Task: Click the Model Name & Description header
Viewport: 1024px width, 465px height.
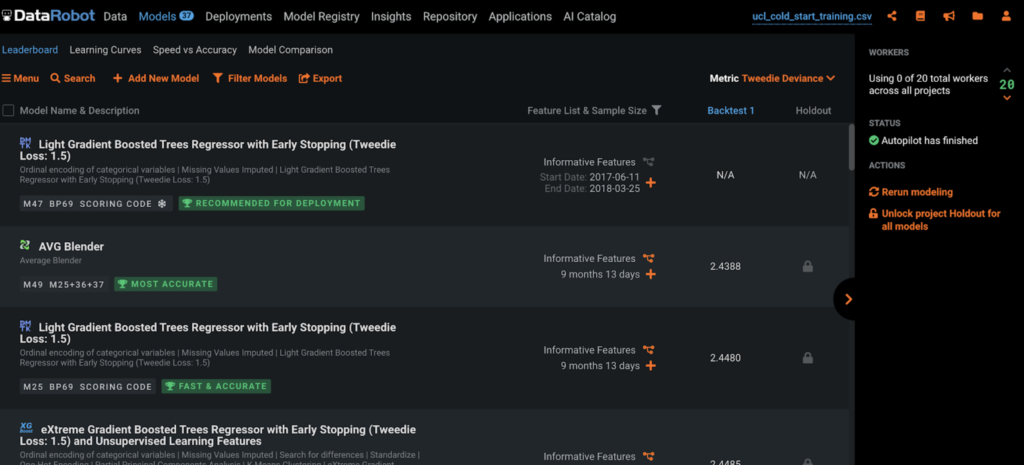Action: click(x=80, y=111)
